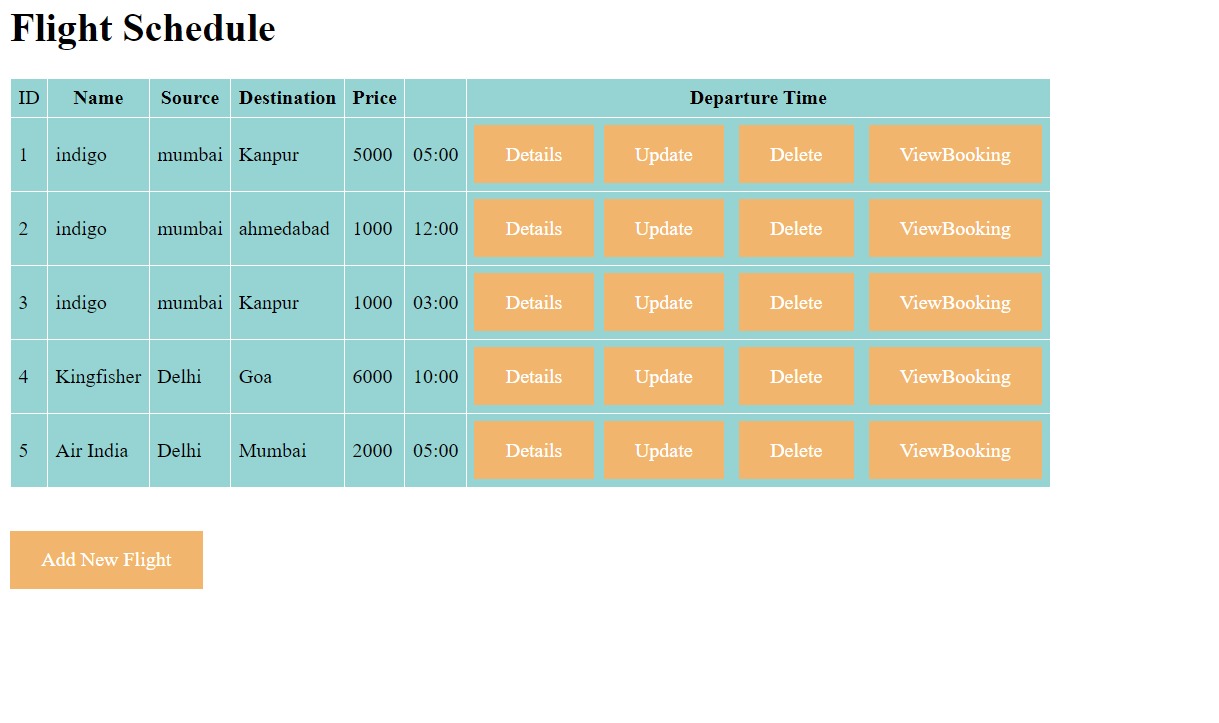Open ViewBooking for the Goa flight
The image size is (1219, 723).
coord(955,376)
